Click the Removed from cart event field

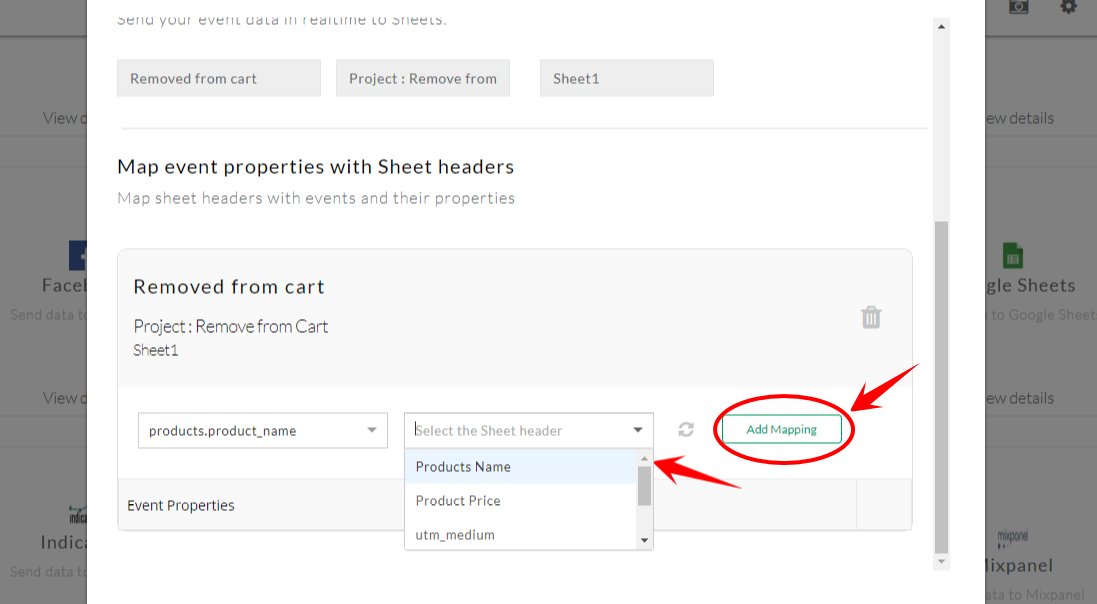pos(218,78)
